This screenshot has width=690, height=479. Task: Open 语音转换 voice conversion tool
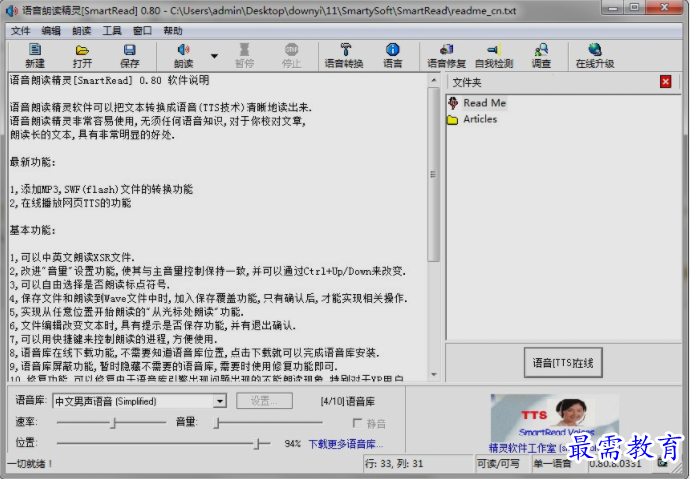point(344,55)
